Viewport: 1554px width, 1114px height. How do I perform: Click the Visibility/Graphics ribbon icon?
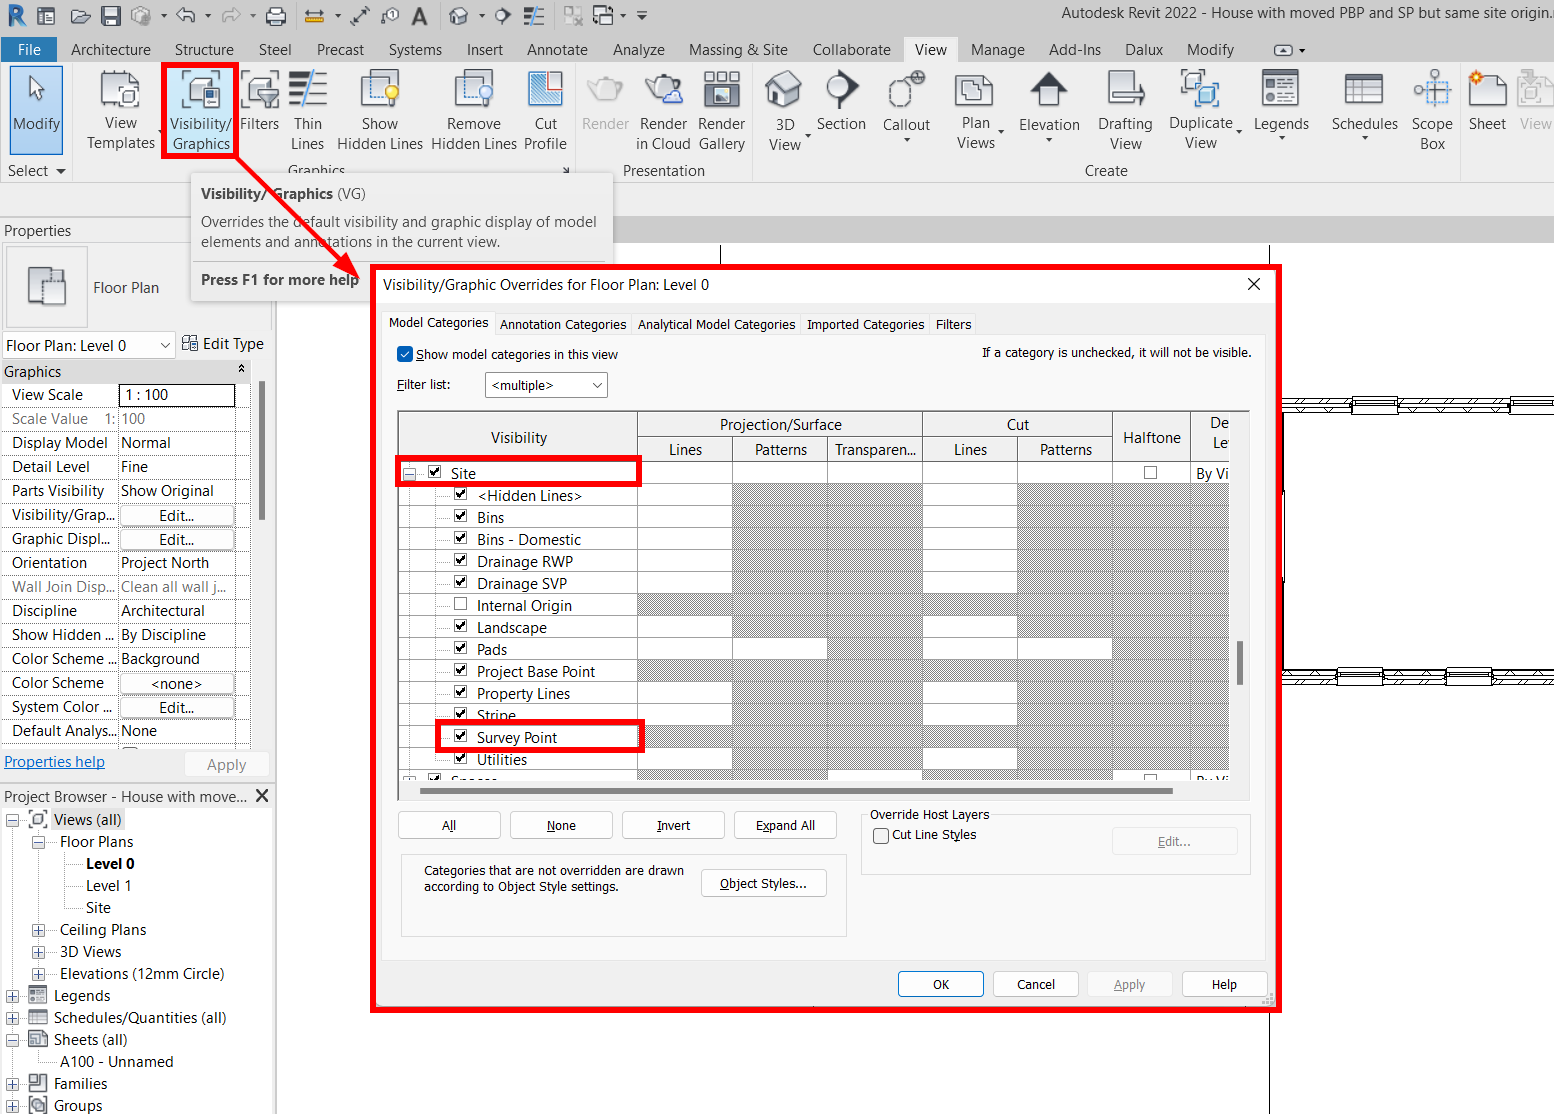[200, 109]
